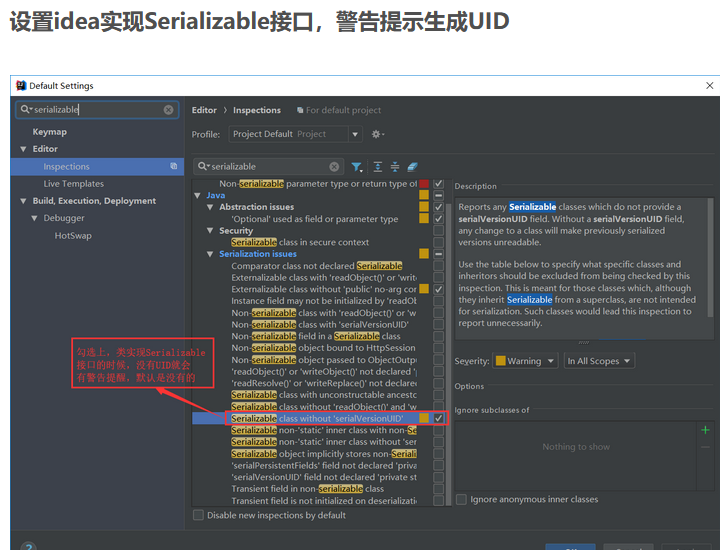Enable 'Serializable class in secure context' checkbox
Image resolution: width=720 pixels, height=550 pixels.
(439, 242)
